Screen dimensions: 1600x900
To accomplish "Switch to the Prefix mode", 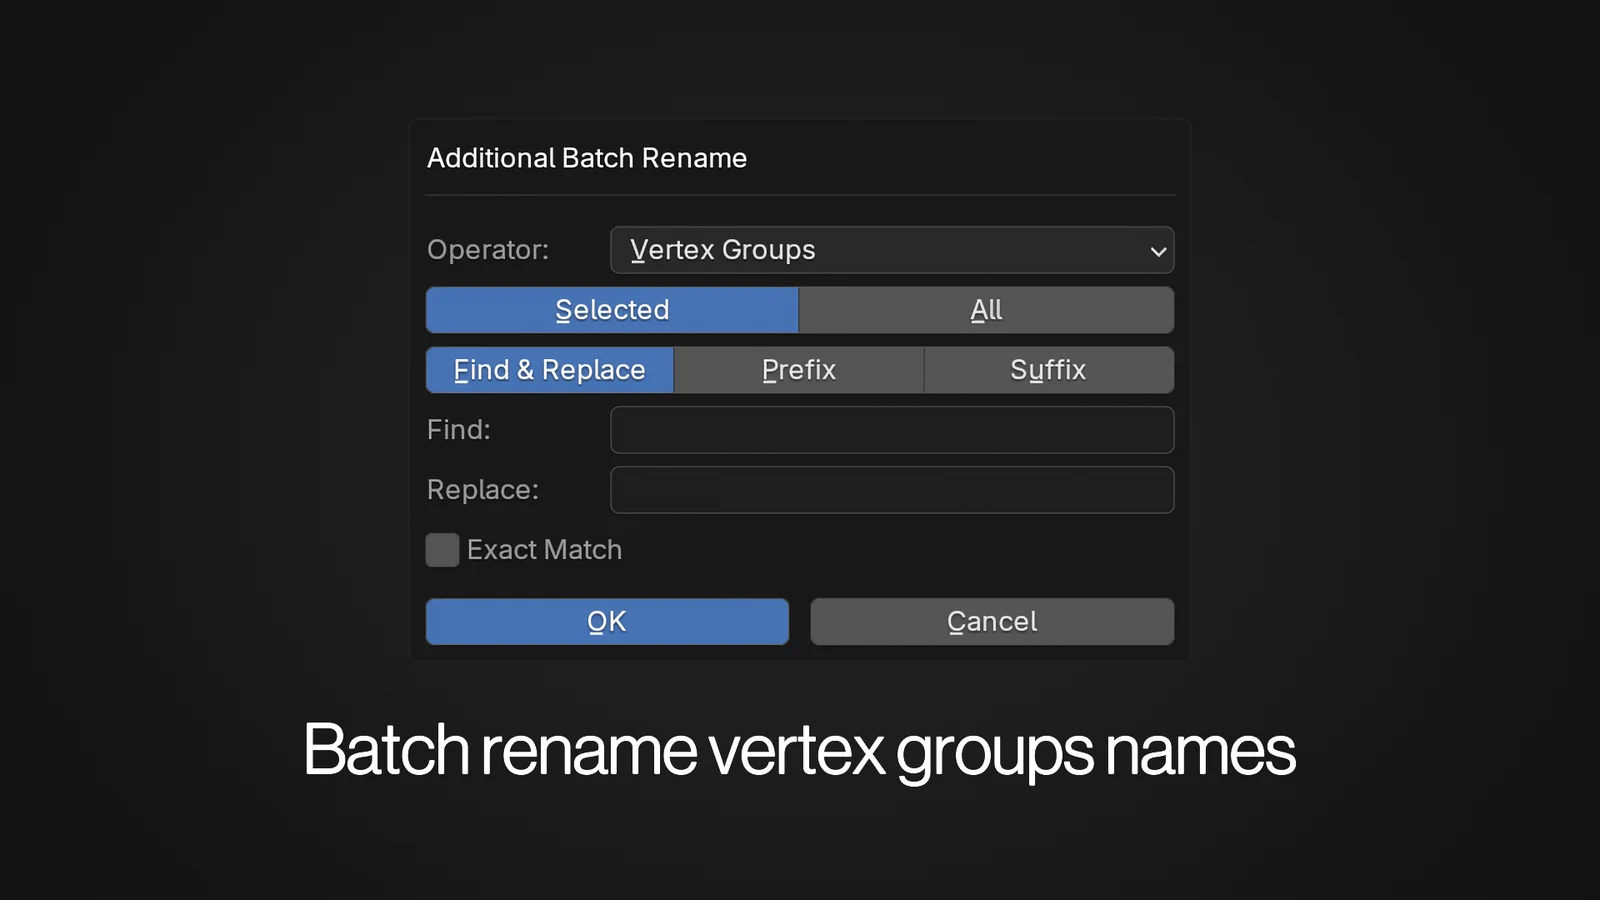I will [x=799, y=369].
